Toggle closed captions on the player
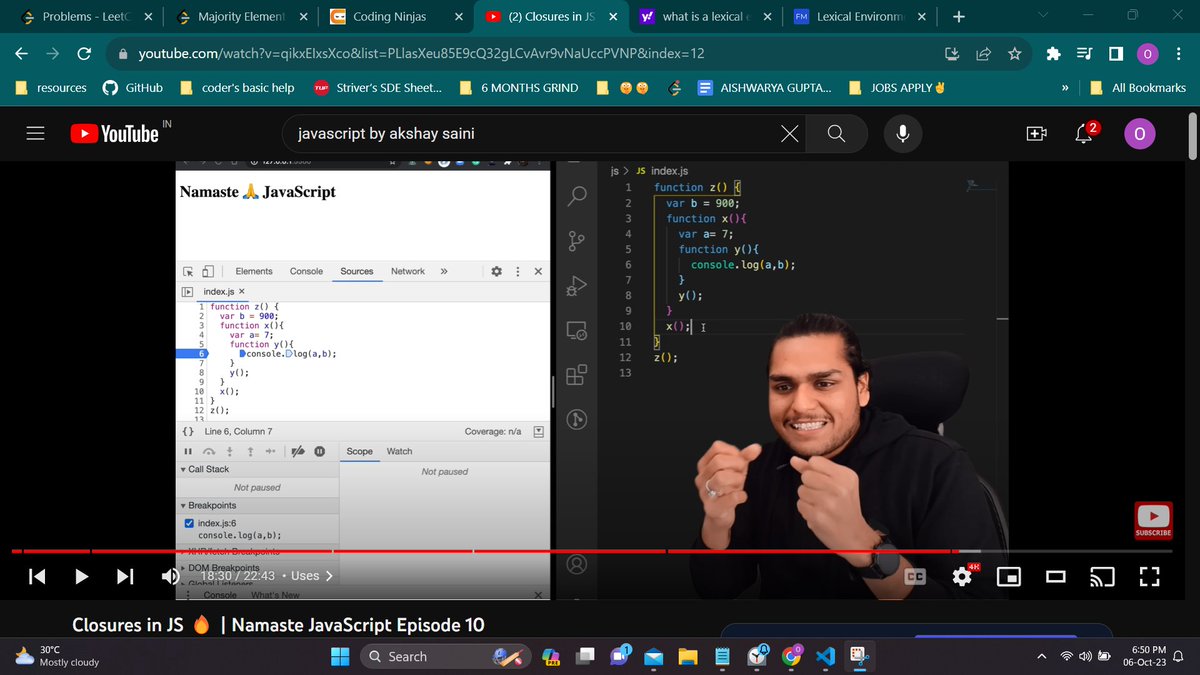Screen dimensions: 1200x675 (916, 577)
